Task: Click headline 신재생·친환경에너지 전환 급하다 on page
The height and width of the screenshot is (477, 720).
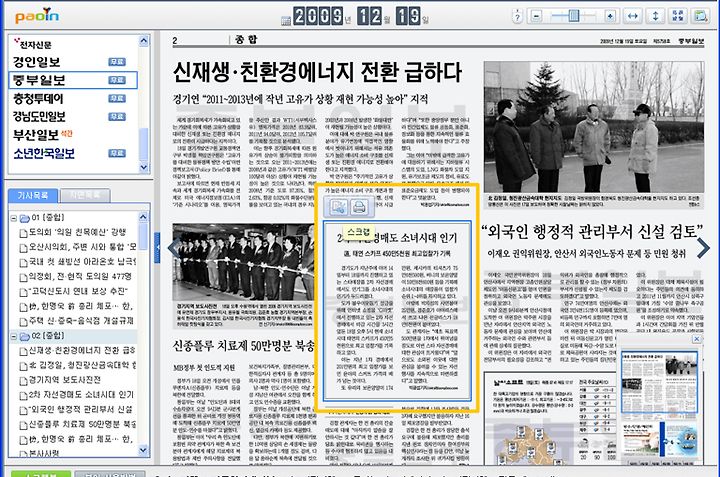Action: pyautogui.click(x=317, y=73)
